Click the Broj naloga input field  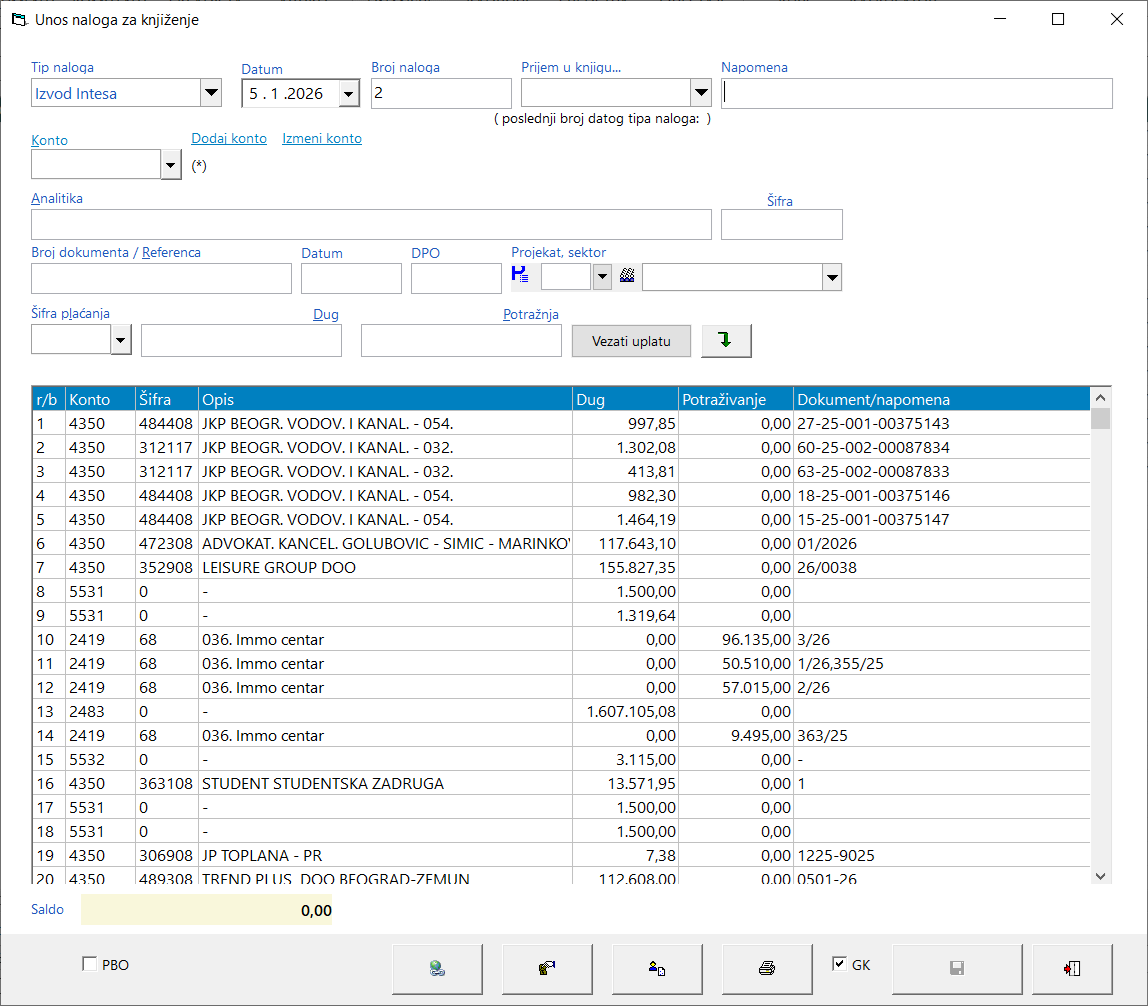[441, 94]
